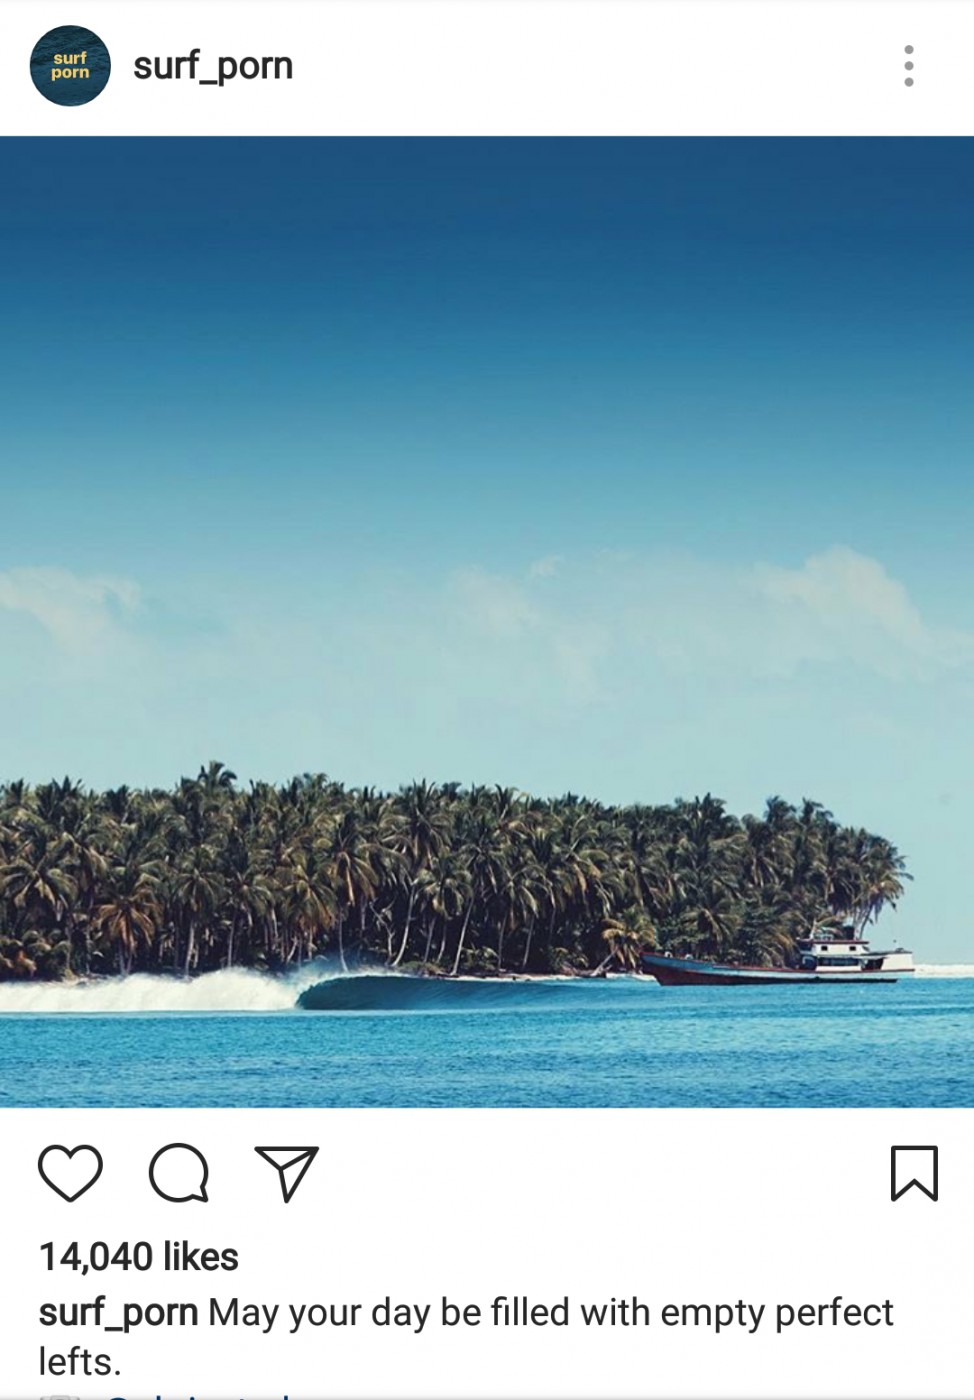
Task: Save the post with the bookmark icon
Action: 914,1173
